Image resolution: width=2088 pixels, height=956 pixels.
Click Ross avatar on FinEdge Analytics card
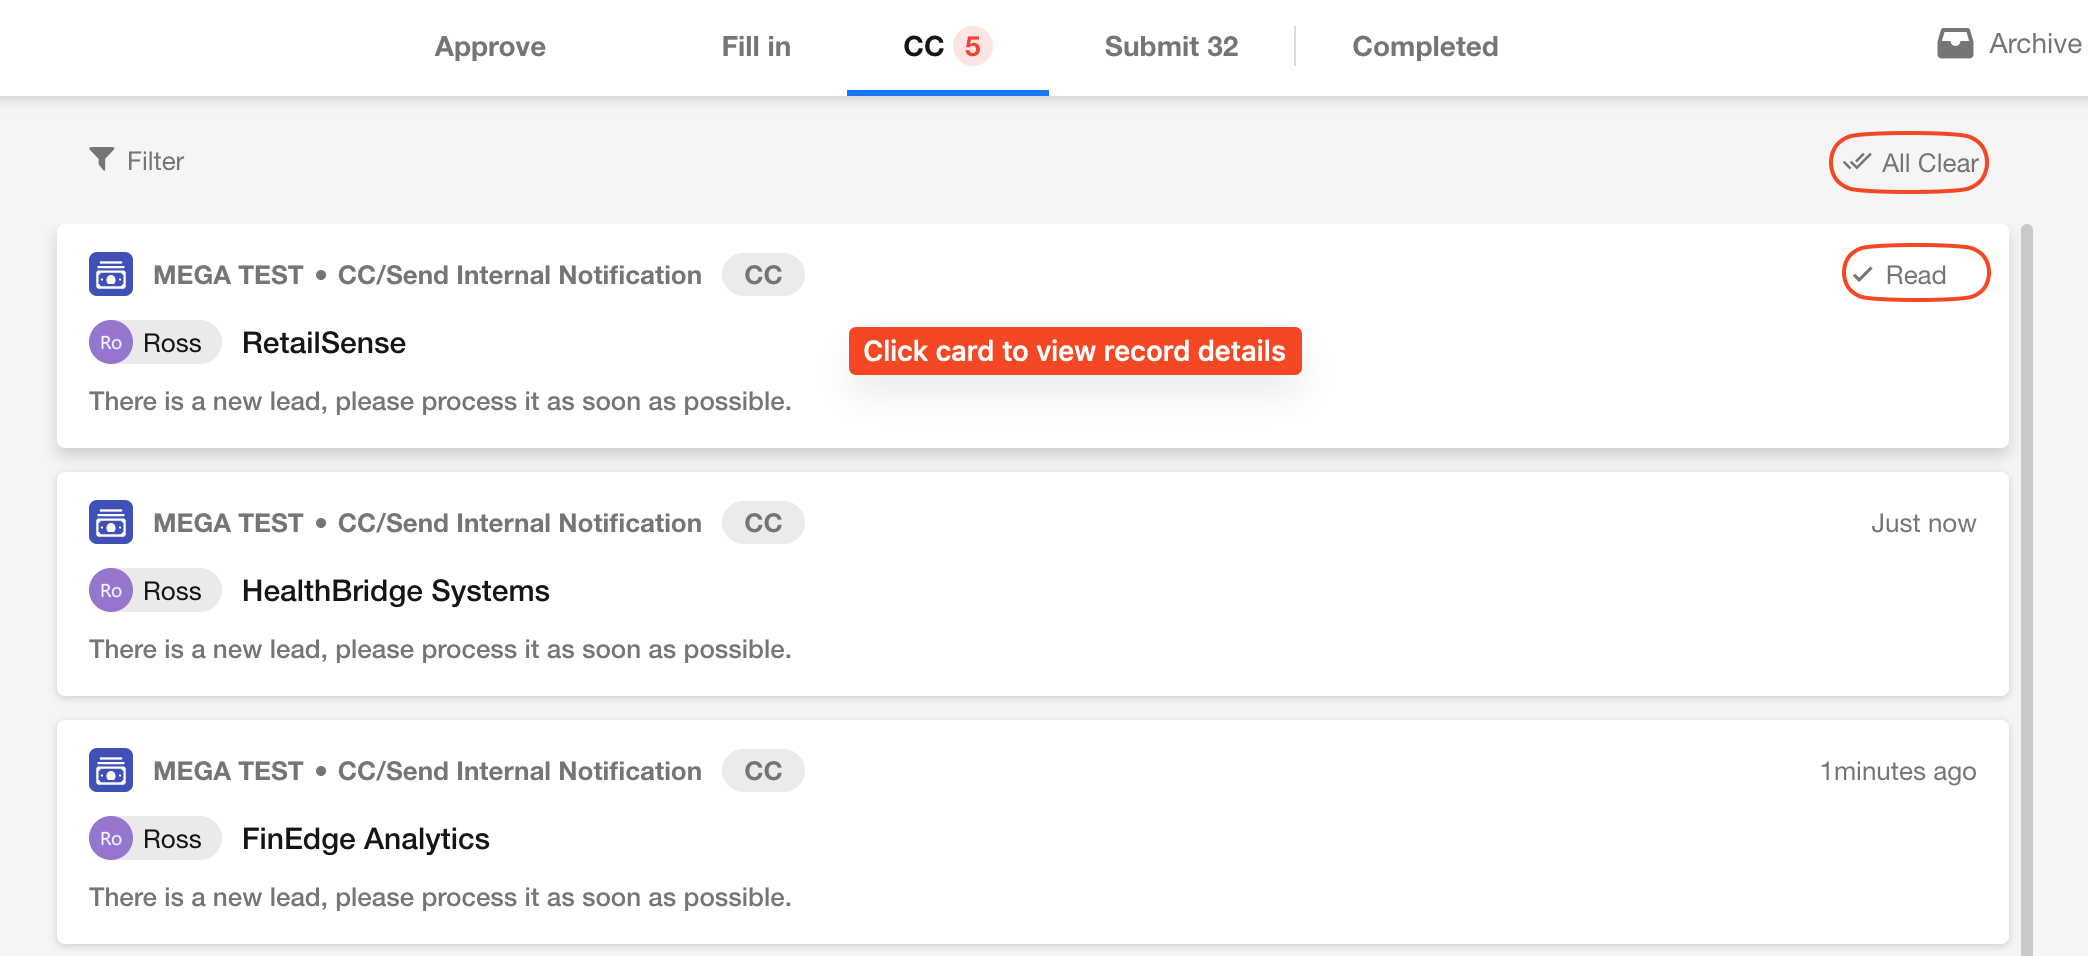coord(111,839)
